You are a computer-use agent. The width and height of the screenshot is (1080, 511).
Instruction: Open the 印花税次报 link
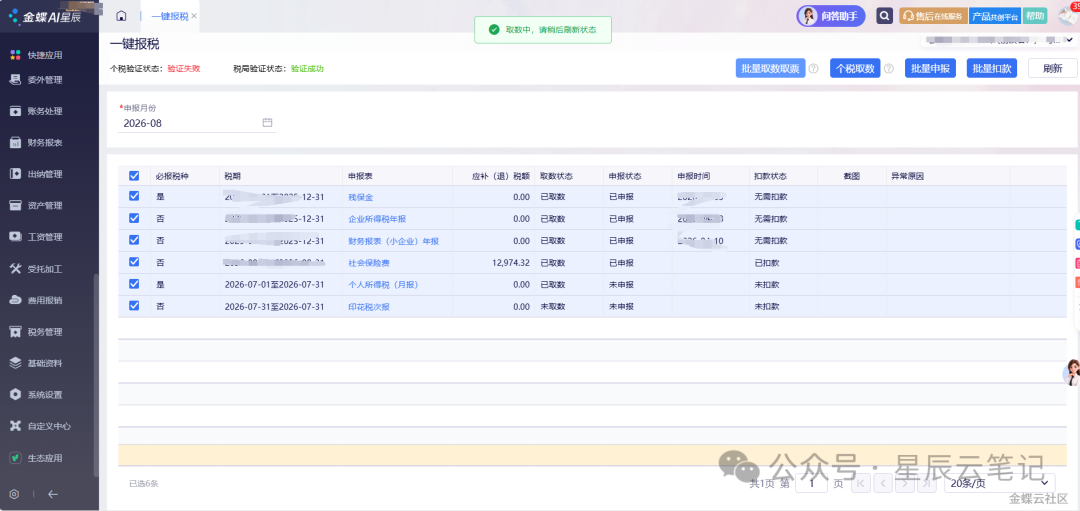click(x=368, y=307)
